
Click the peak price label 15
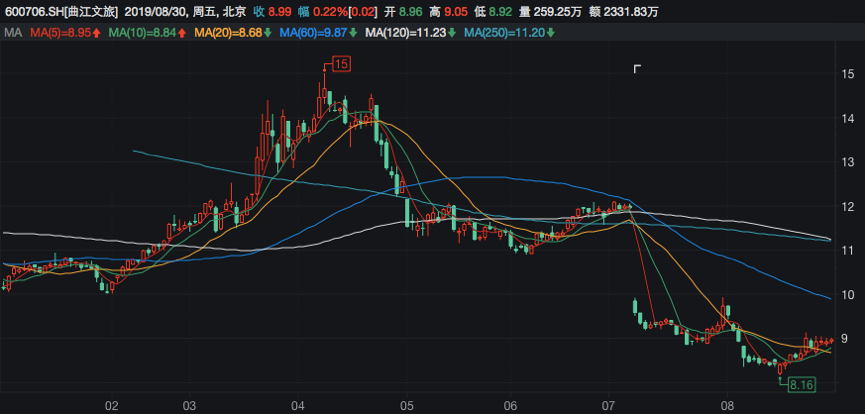pos(341,65)
